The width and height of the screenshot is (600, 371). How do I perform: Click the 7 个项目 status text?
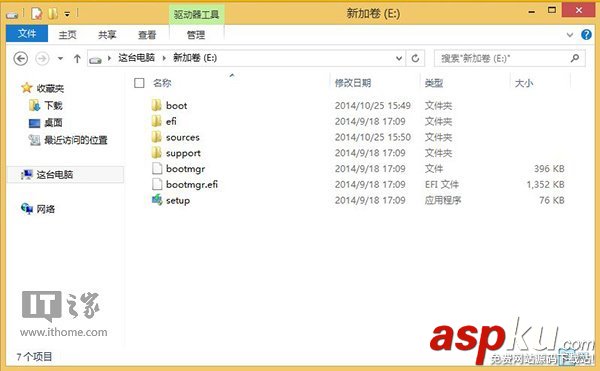pos(34,357)
